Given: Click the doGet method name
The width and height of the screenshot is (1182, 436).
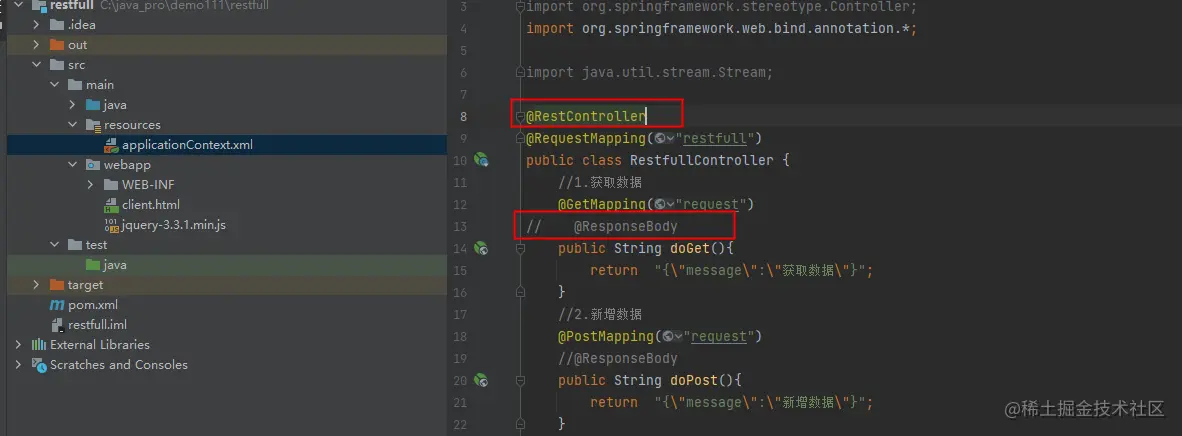Looking at the screenshot, I should click(689, 247).
